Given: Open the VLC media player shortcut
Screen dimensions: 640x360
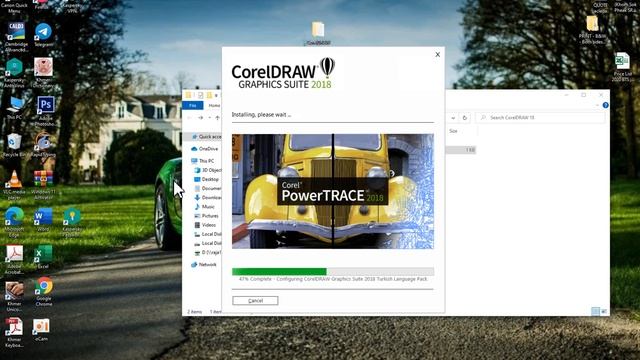Looking at the screenshot, I should pyautogui.click(x=14, y=185).
